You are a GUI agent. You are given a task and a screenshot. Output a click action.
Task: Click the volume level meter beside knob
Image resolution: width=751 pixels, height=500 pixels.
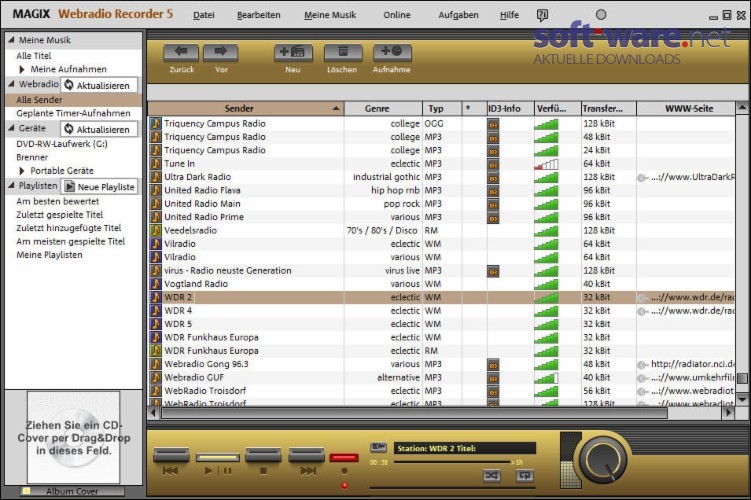pos(570,461)
